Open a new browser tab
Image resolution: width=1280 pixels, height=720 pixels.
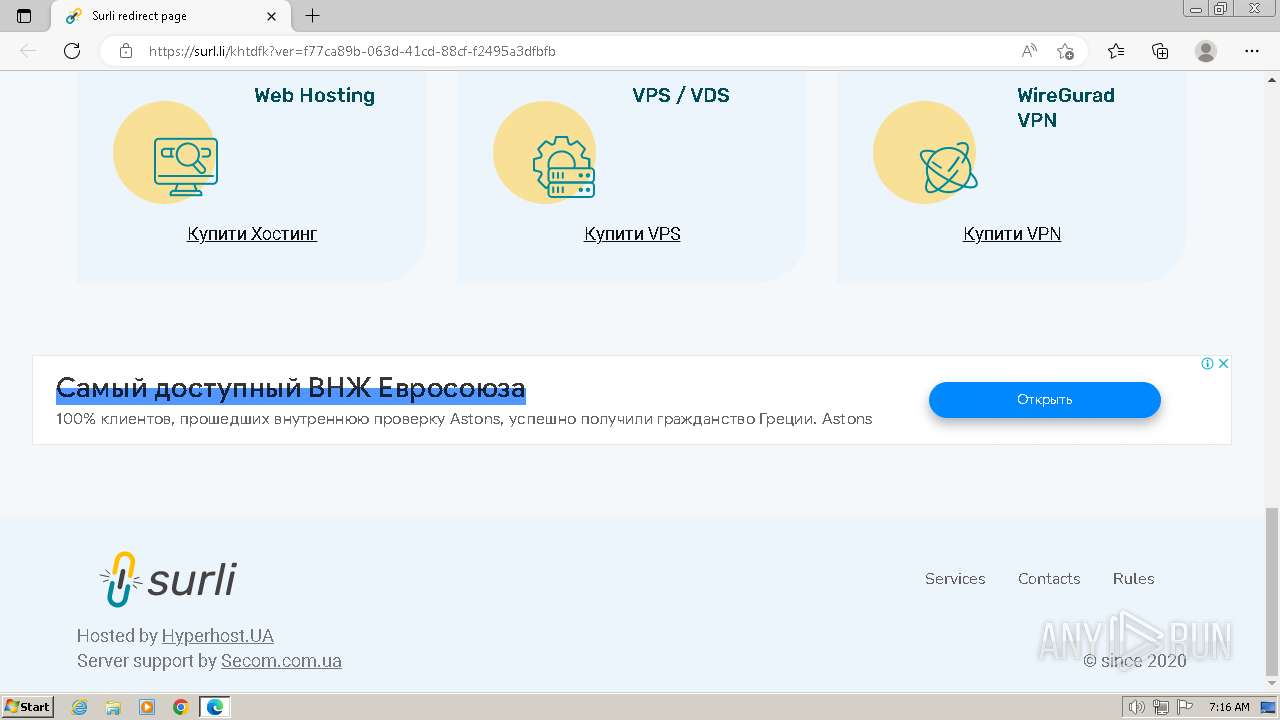tap(312, 16)
